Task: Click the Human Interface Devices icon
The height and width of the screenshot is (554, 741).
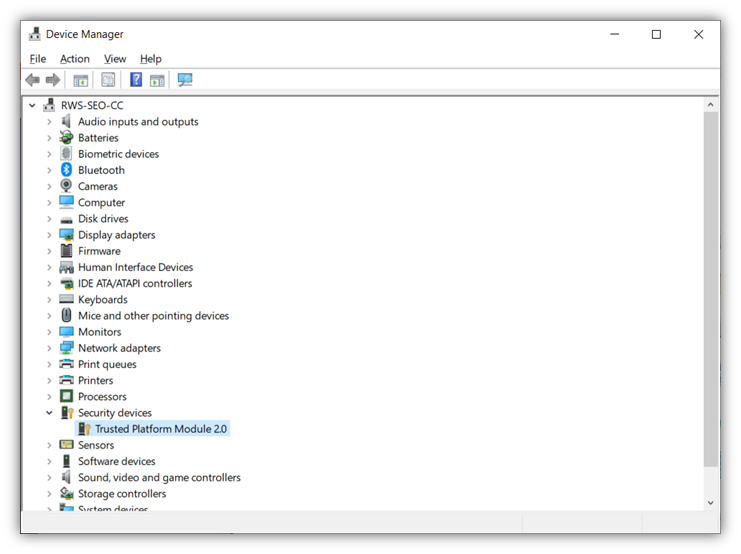Action: click(x=66, y=268)
